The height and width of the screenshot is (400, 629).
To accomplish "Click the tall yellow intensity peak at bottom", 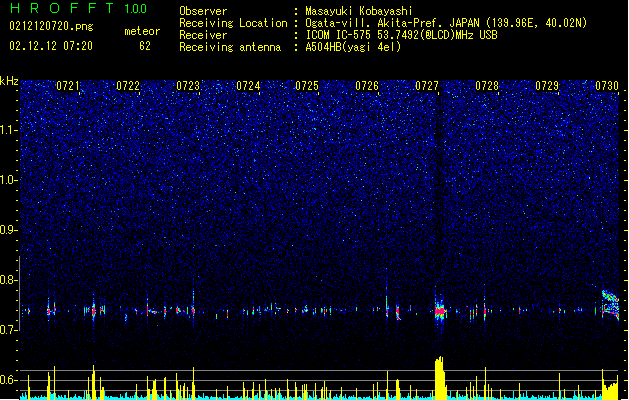I will point(440,377).
